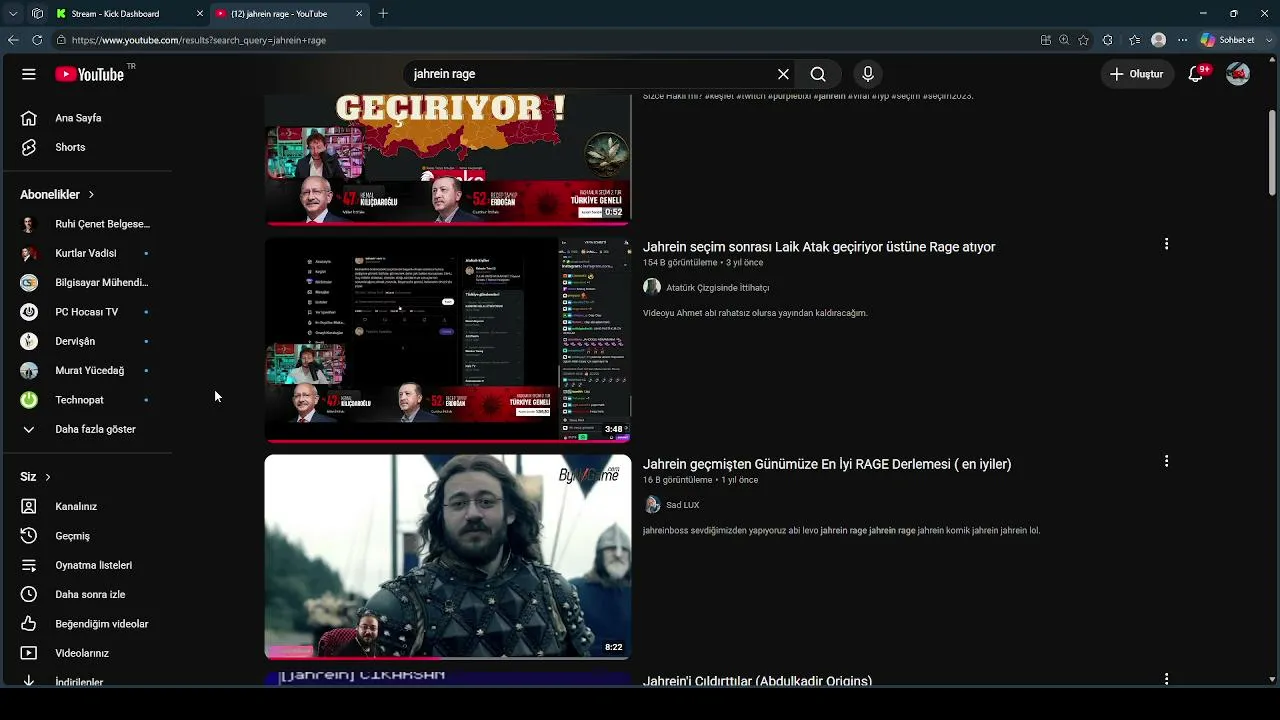This screenshot has width=1280, height=720.
Task: Run the search with the magnifier button
Action: coord(818,74)
